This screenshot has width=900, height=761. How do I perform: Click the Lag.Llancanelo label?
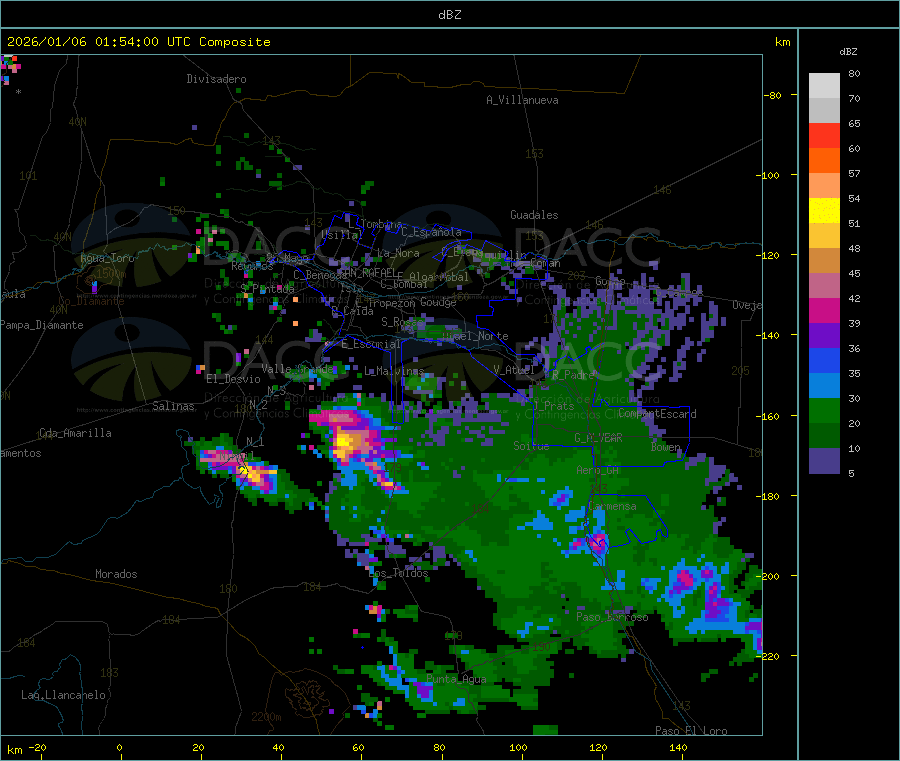(x=63, y=695)
